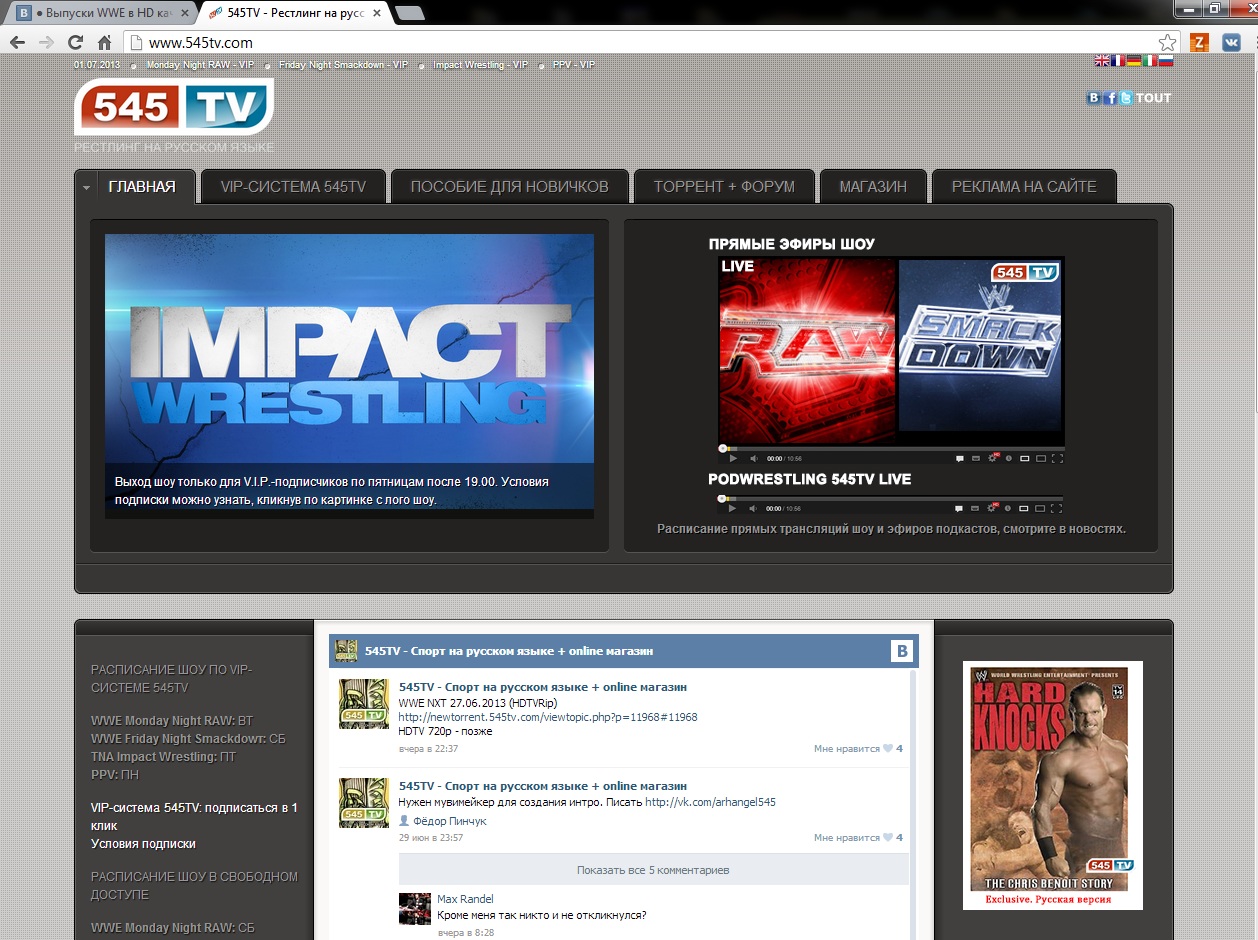Click the Условия подписки sidebar link

click(143, 844)
